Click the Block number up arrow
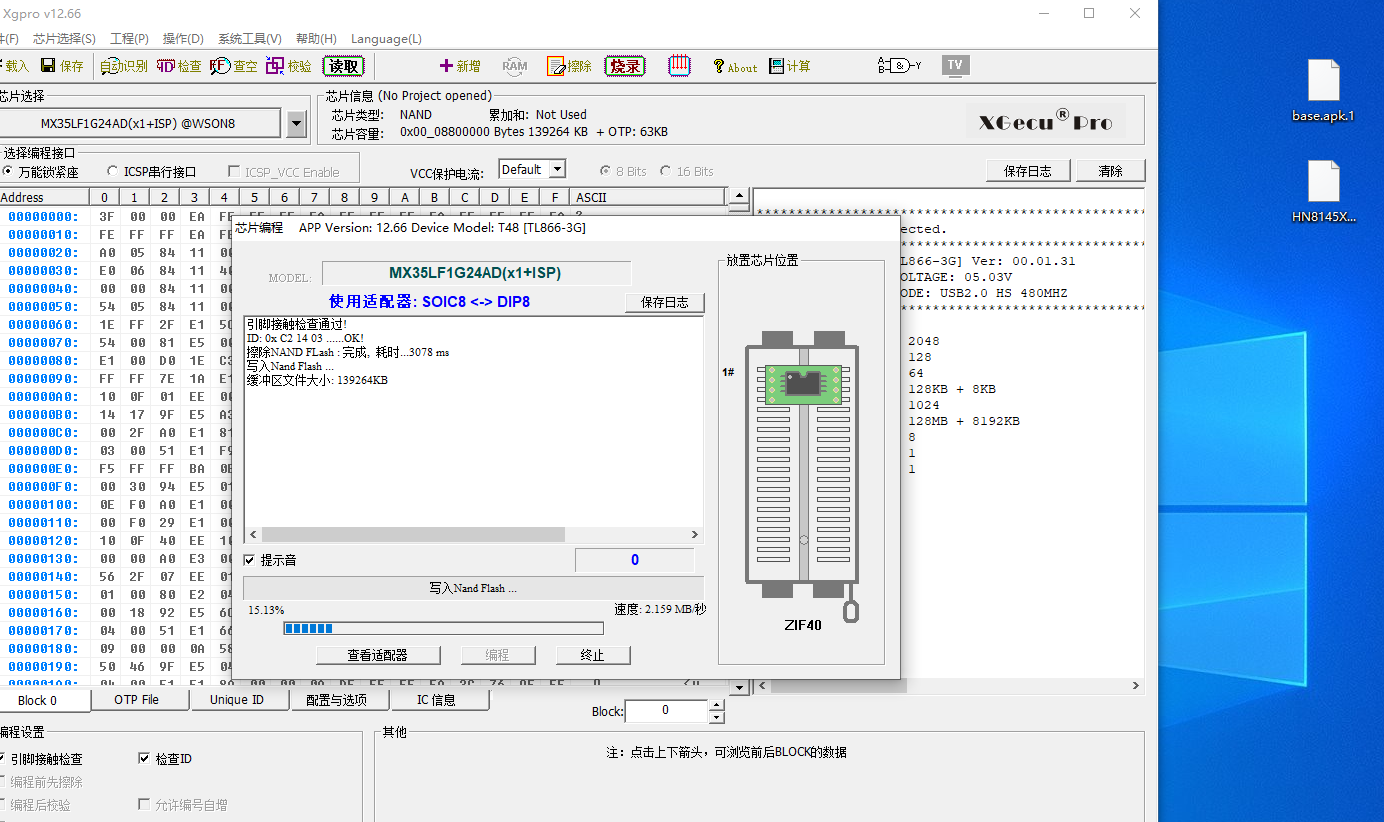The width and height of the screenshot is (1384, 822). click(715, 705)
